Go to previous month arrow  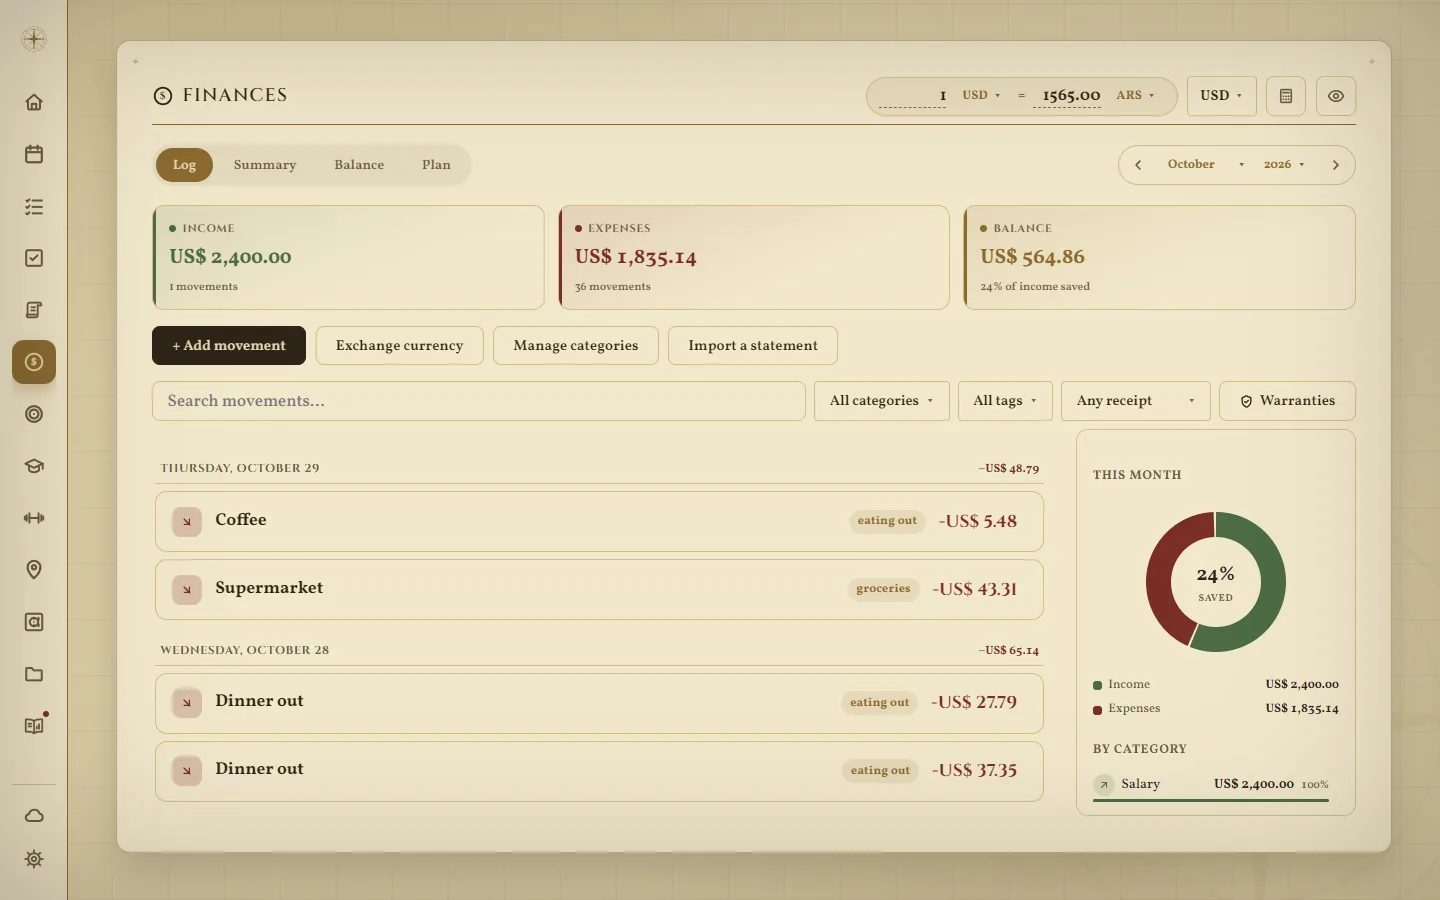(x=1138, y=165)
